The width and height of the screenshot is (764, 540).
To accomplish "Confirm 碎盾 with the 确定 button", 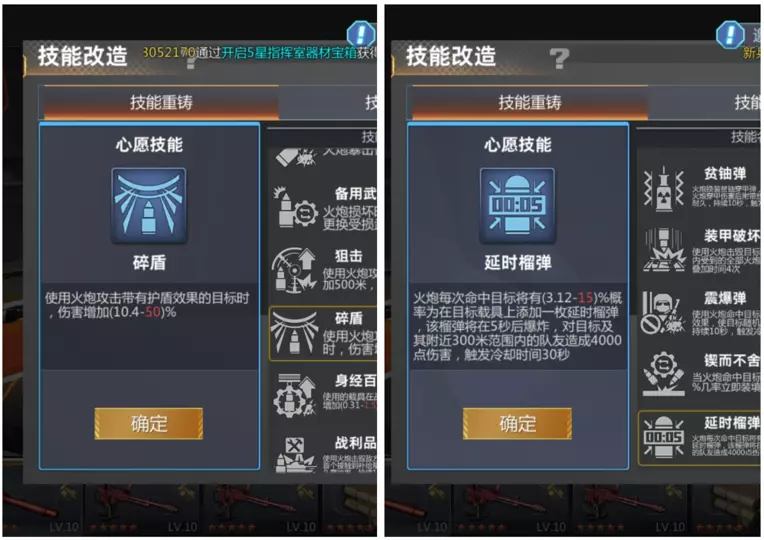I will (149, 424).
